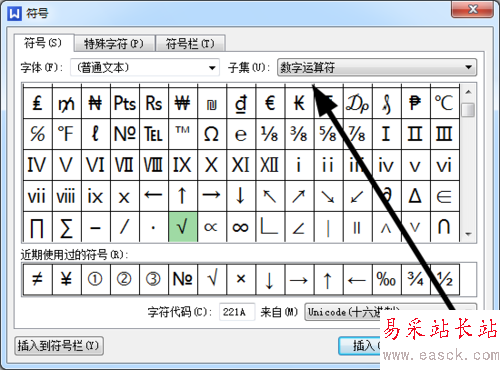500x370 pixels.
Task: Open the 来自 Unicode source dropdown
Action: 390,312
